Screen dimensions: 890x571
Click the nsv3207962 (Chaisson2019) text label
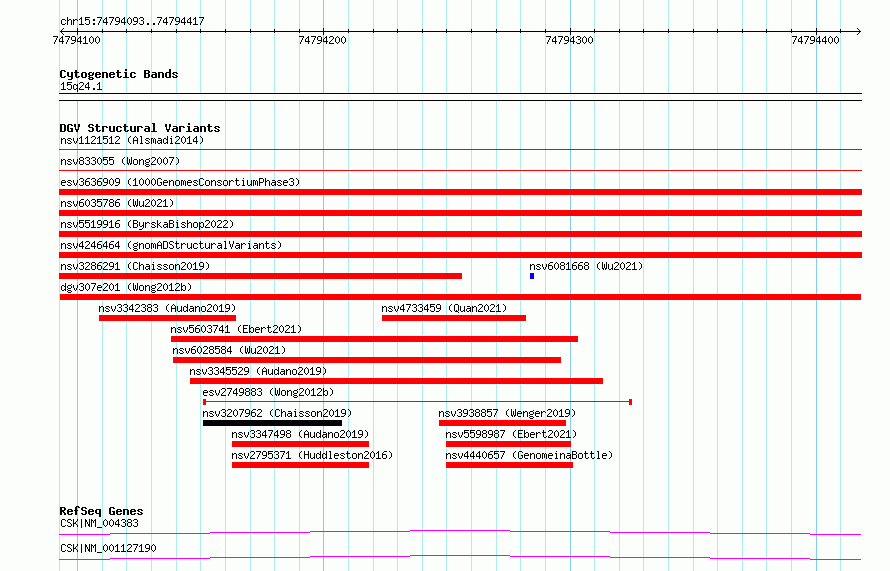277,413
